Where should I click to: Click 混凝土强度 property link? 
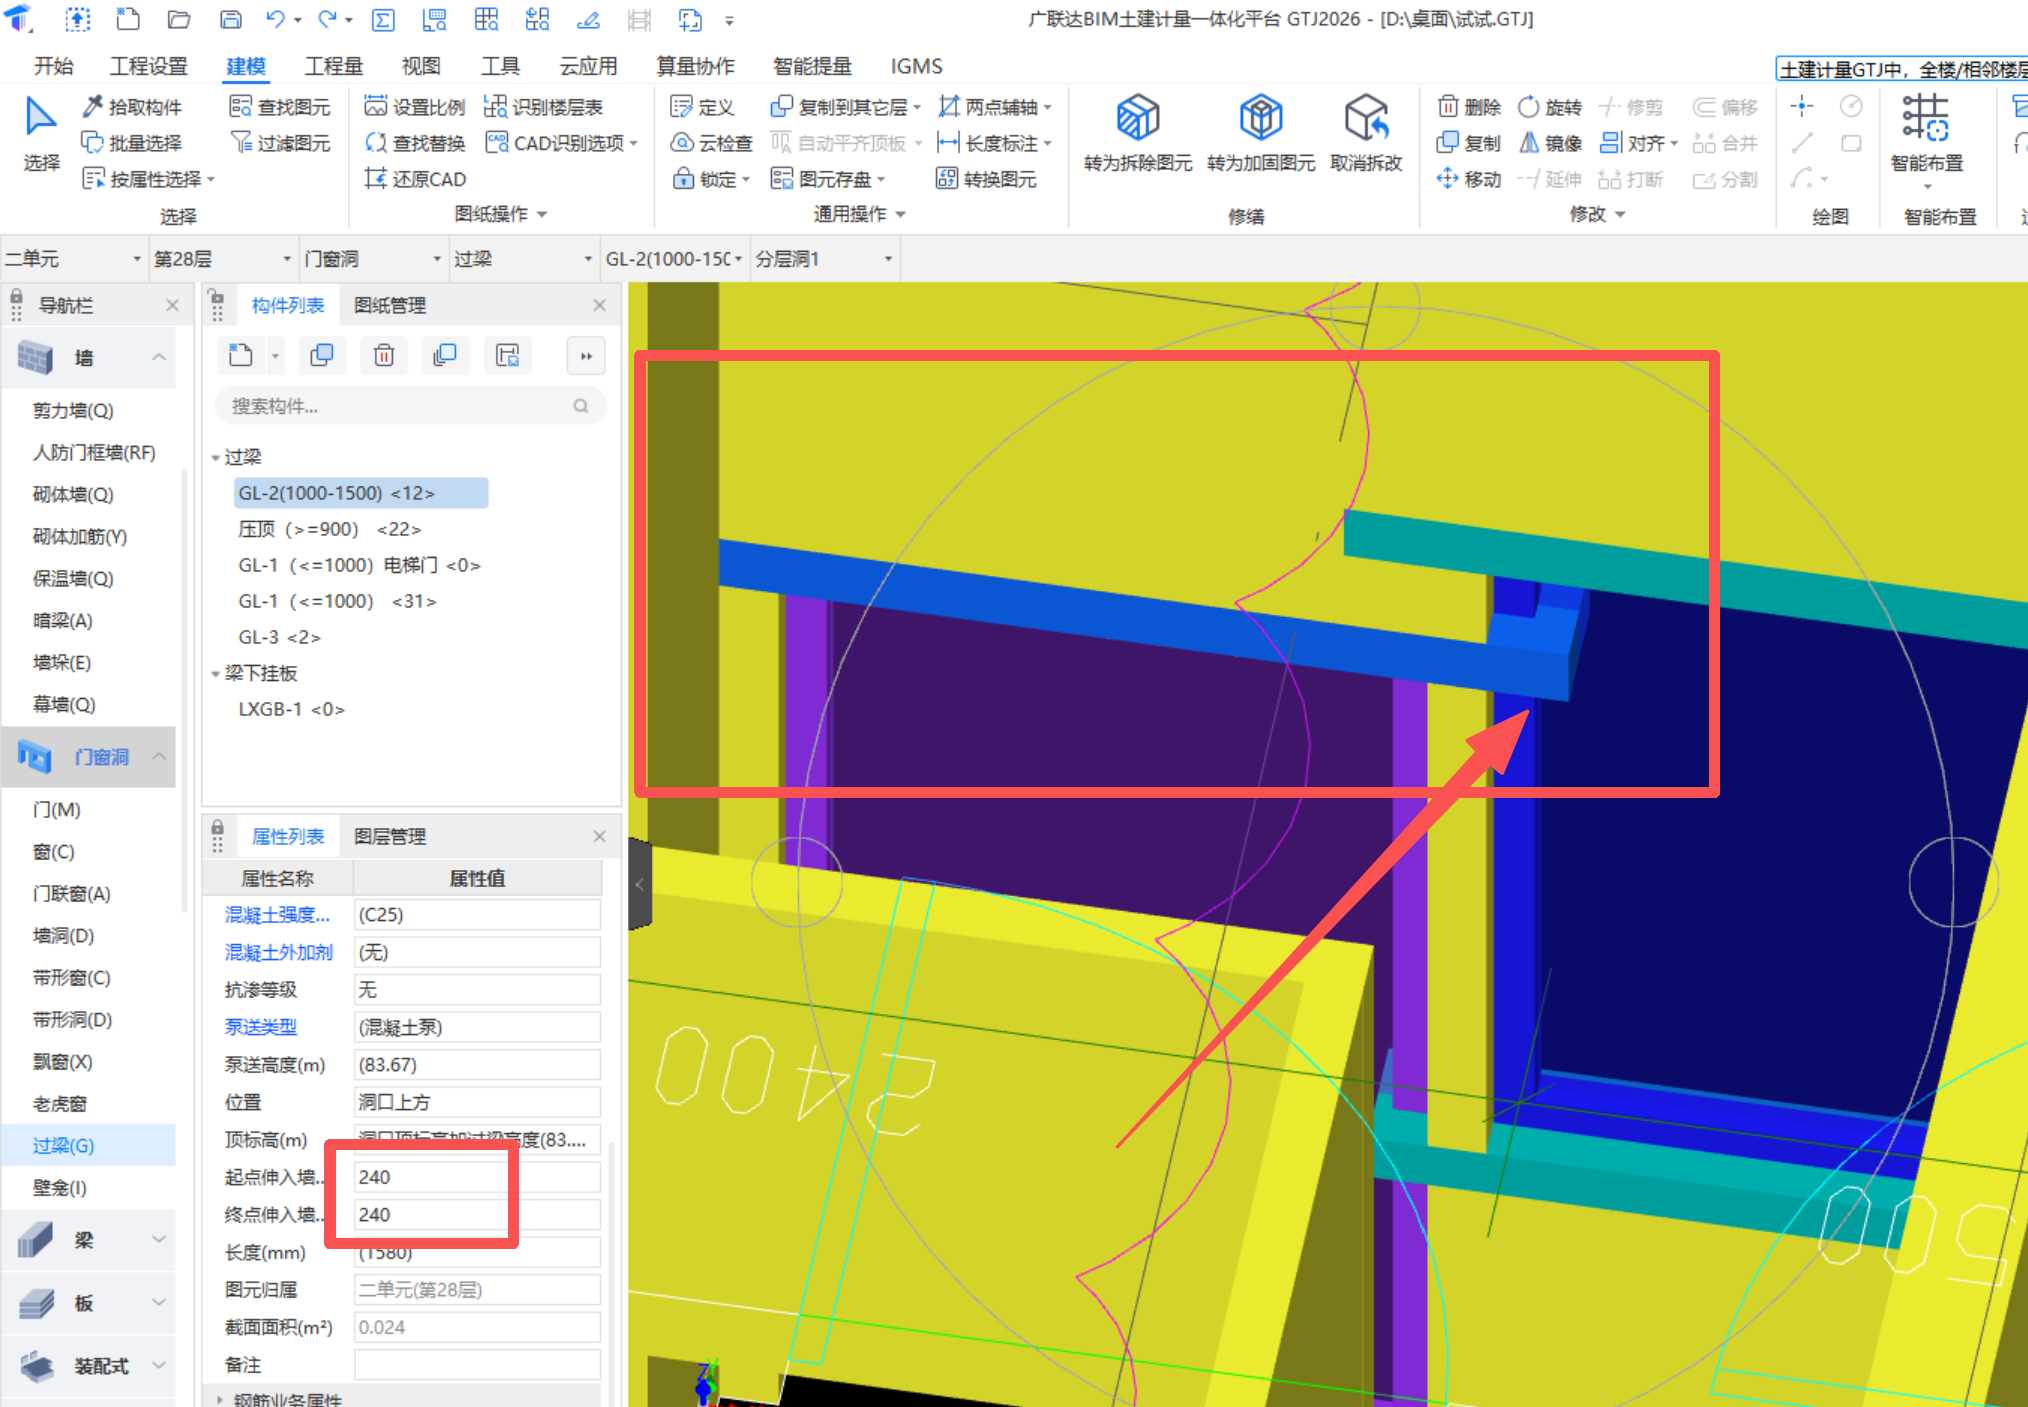[x=276, y=915]
